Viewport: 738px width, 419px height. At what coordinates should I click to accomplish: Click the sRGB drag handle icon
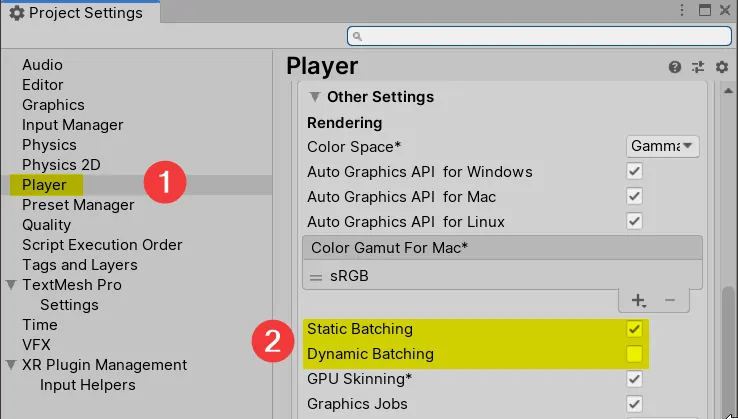314,277
